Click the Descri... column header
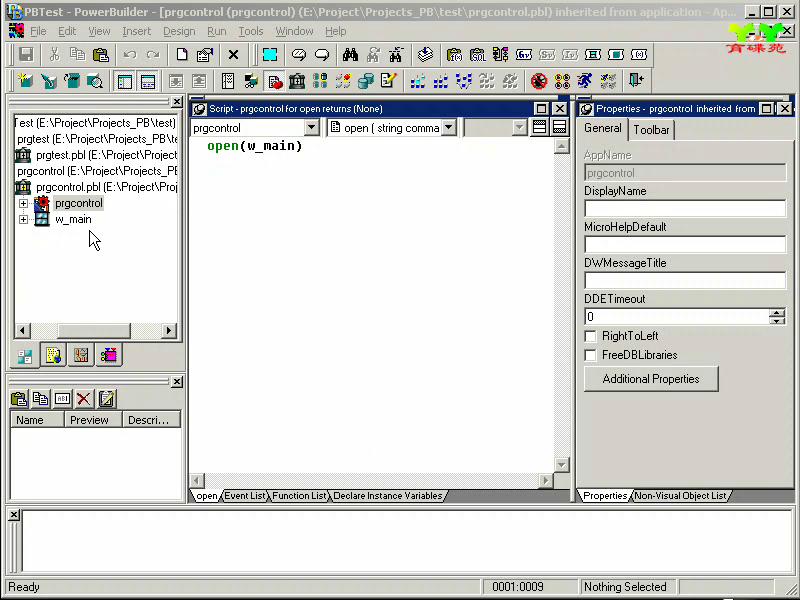 (x=151, y=420)
